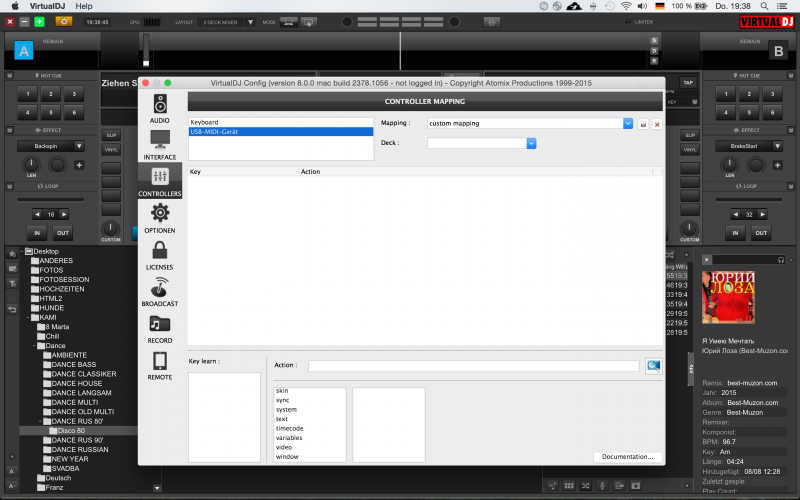Collapse the KAMI folder

tap(29, 317)
